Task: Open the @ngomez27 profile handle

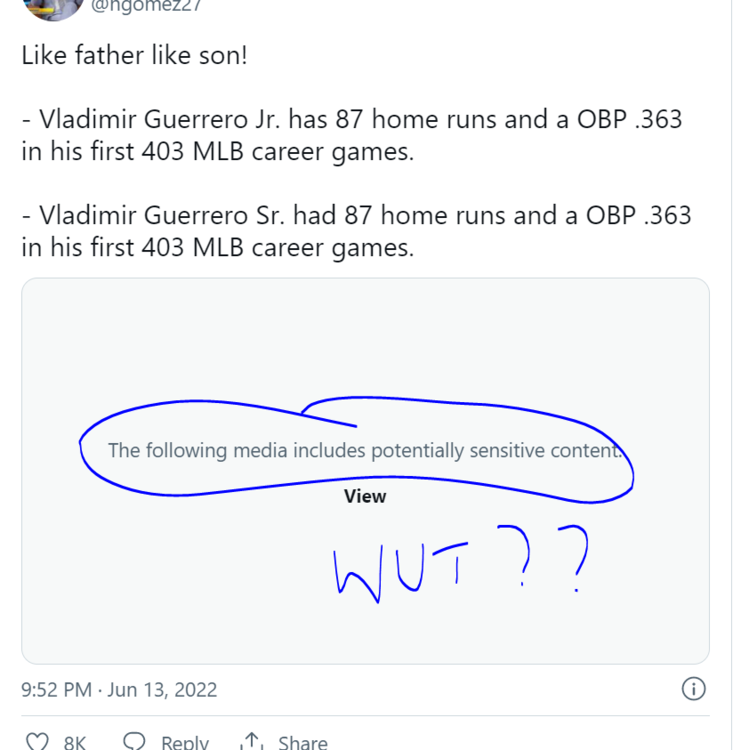Action: tap(148, 6)
